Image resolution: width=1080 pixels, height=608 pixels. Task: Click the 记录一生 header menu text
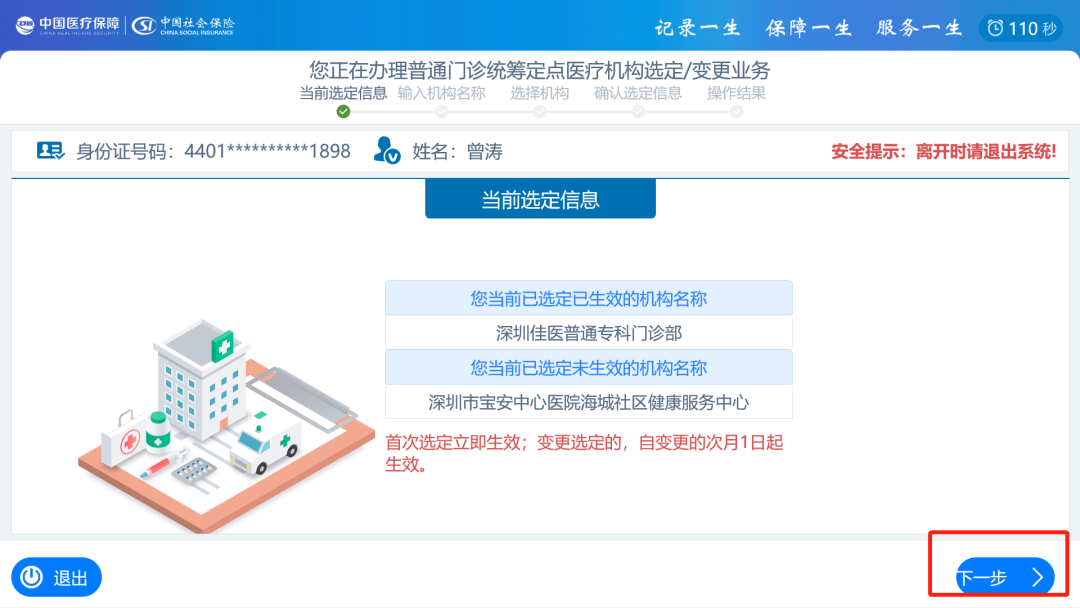point(697,27)
